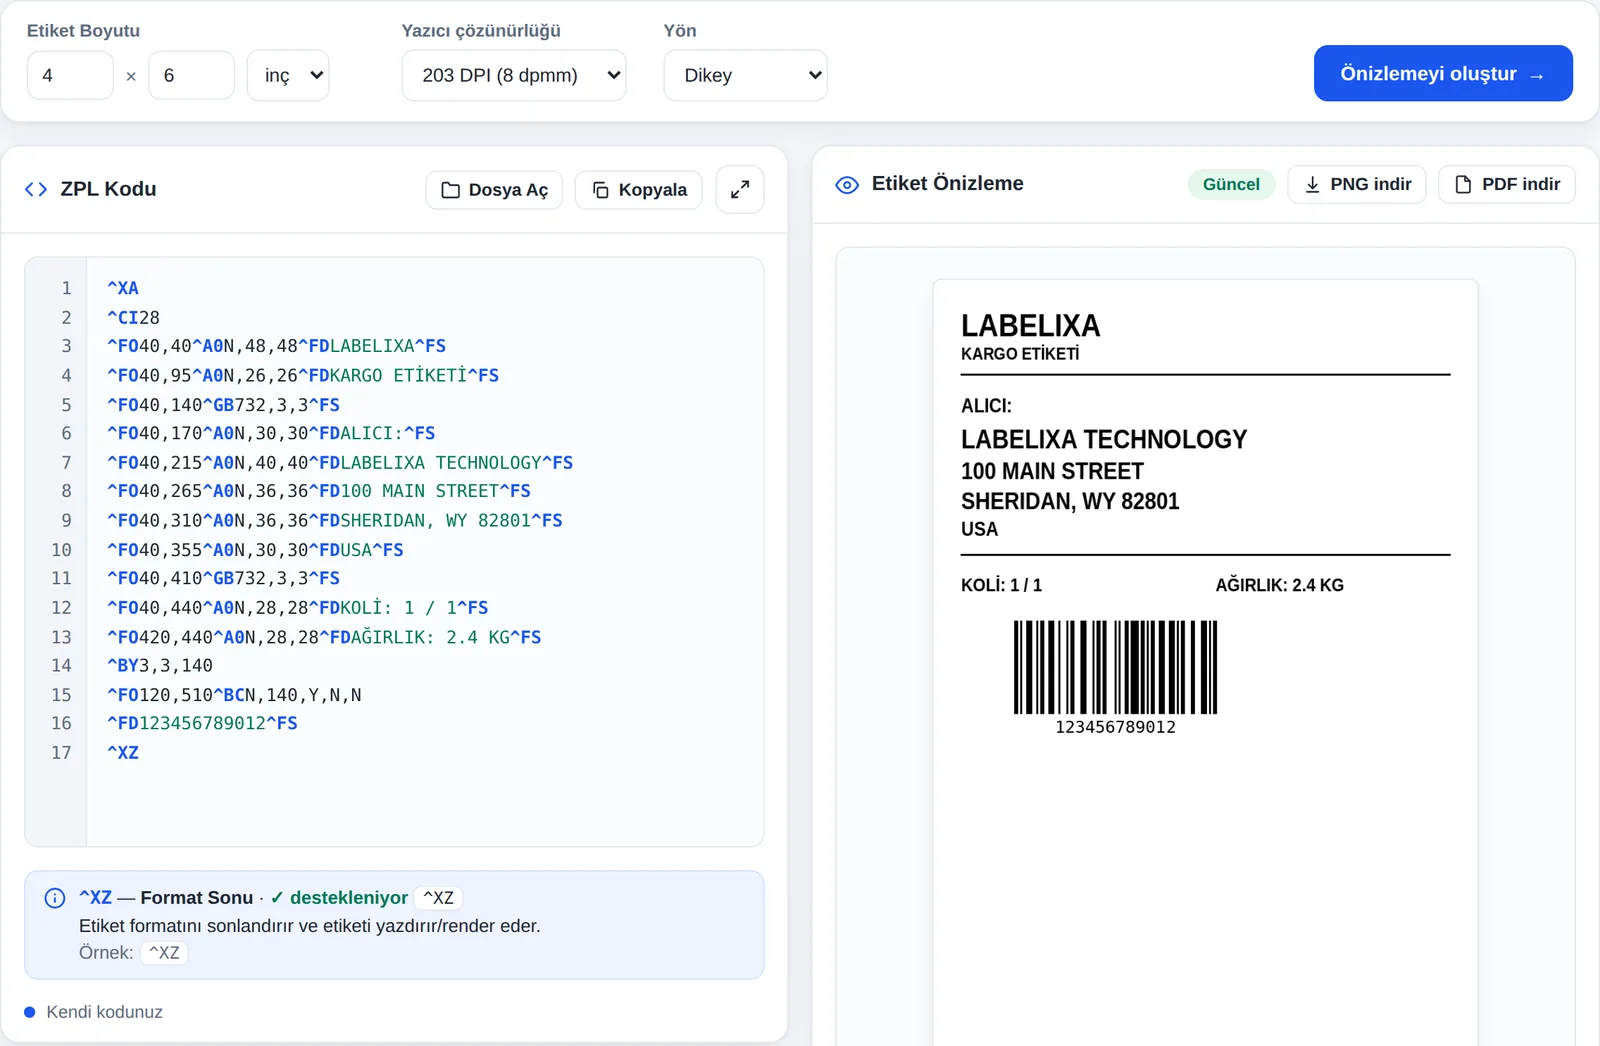This screenshot has height=1046, width=1600.
Task: Click the label width field containing 4
Action: click(70, 75)
